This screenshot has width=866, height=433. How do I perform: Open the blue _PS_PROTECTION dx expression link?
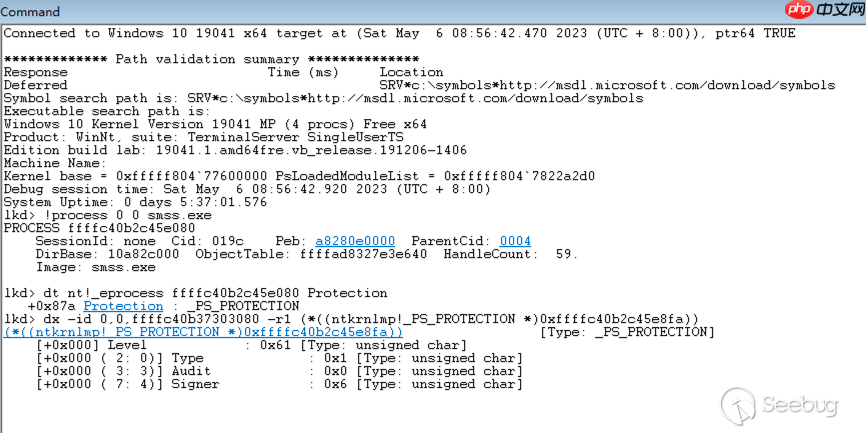(203, 332)
